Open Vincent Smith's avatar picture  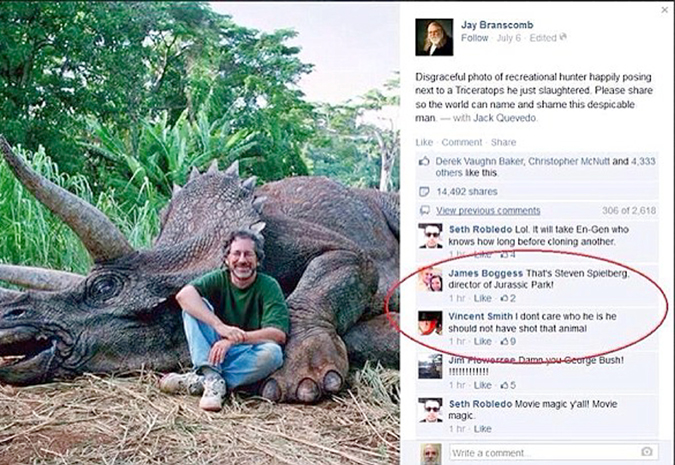point(431,323)
